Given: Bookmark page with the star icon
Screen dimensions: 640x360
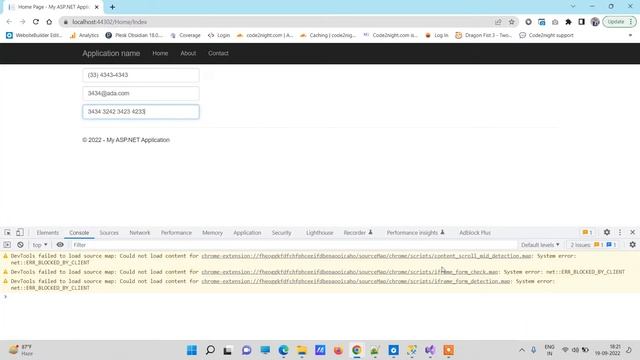Looking at the screenshot, I should point(511,22).
